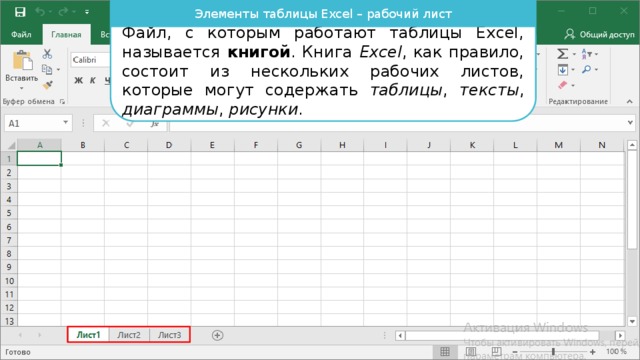Expand the Find and Select dropdown arrow
640x360 pixels.
596,70
